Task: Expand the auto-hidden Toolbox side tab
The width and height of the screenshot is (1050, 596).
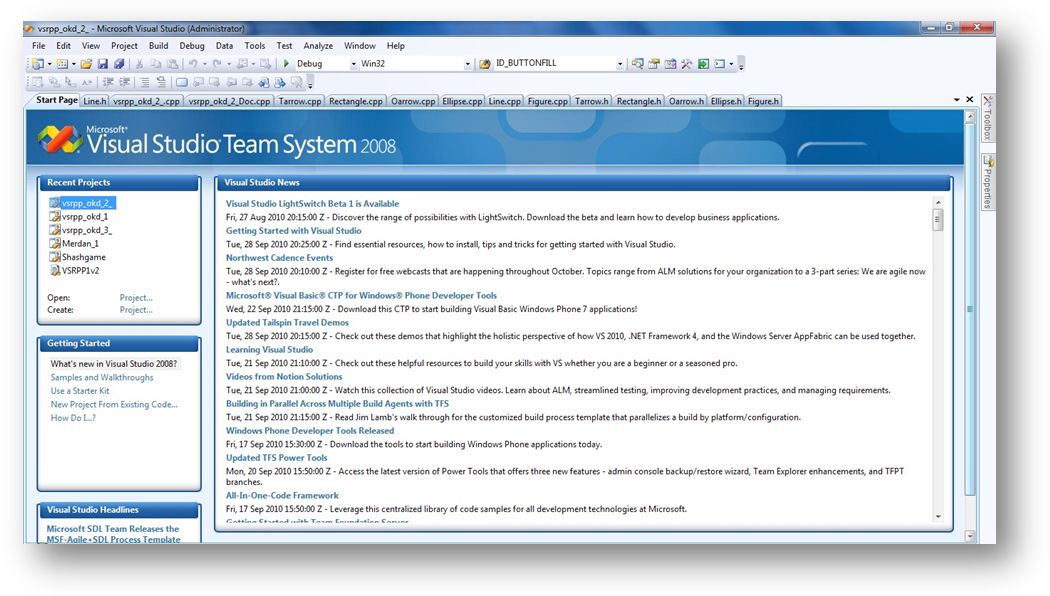Action: (987, 118)
